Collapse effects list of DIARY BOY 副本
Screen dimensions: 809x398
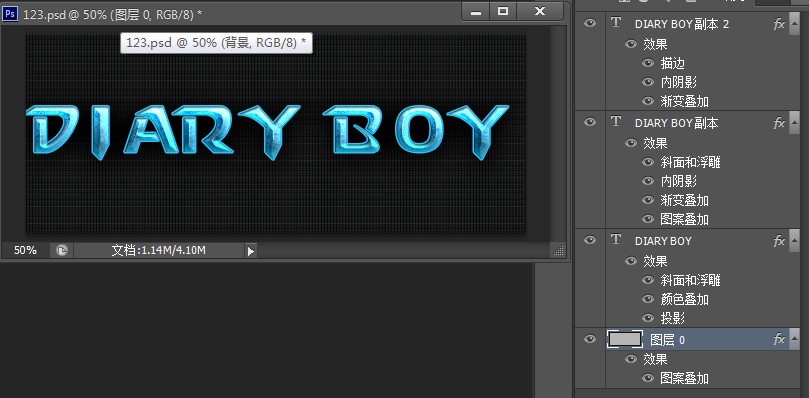point(794,123)
